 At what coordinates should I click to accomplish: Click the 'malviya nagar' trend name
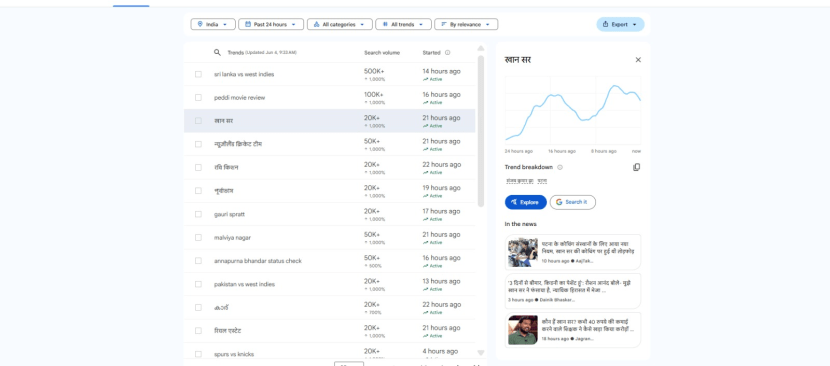coord(232,237)
